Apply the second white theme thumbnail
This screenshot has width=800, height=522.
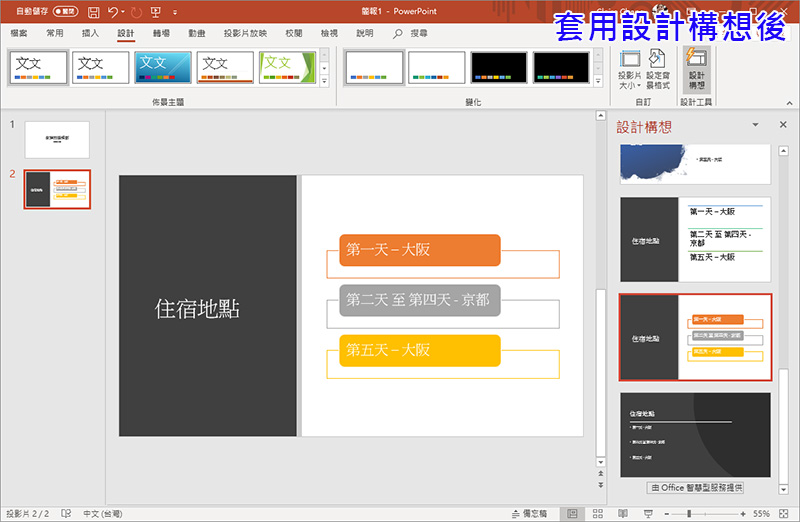pyautogui.click(x=101, y=67)
